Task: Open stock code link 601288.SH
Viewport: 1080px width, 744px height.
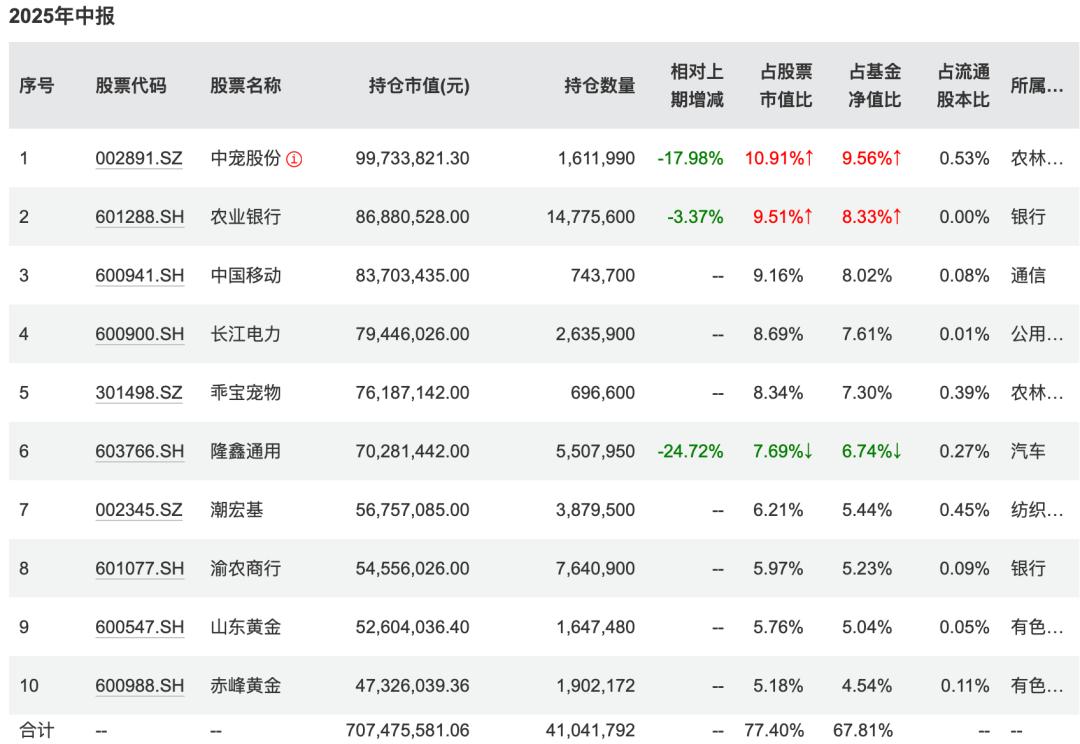Action: tap(140, 217)
